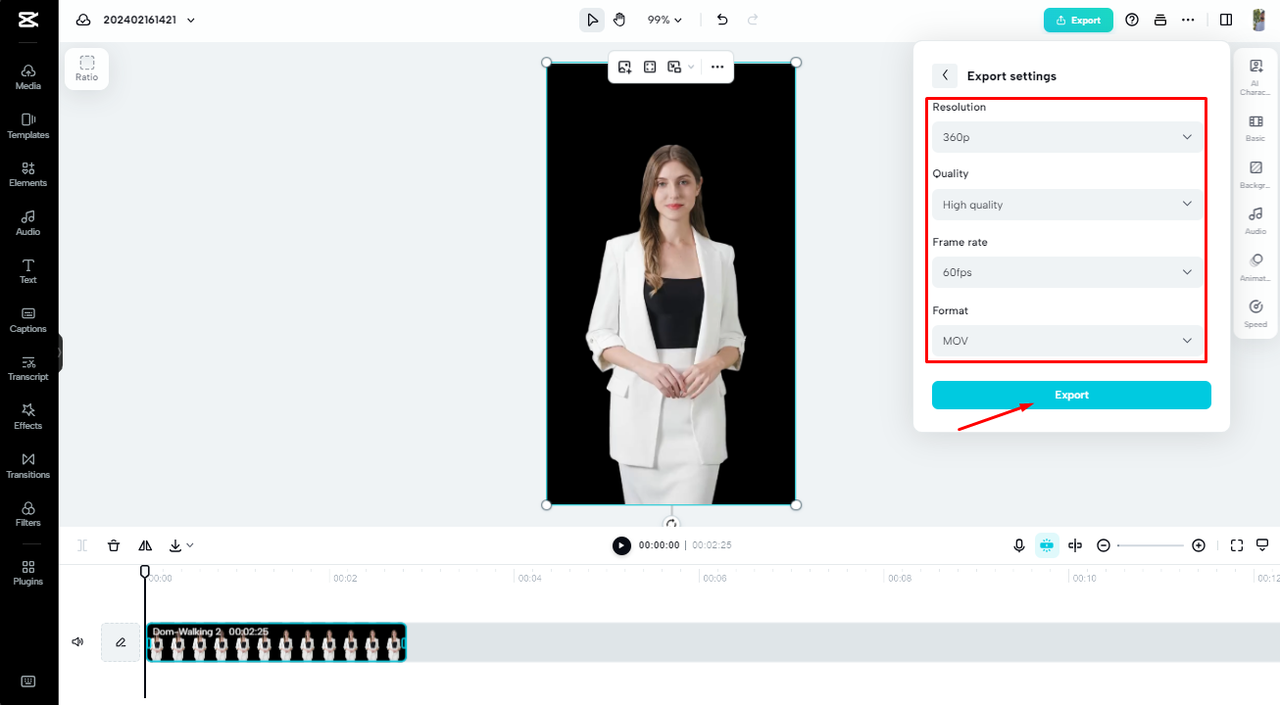Zoom in the timeline with plus icon
The width and height of the screenshot is (1280, 705).
pos(1198,545)
